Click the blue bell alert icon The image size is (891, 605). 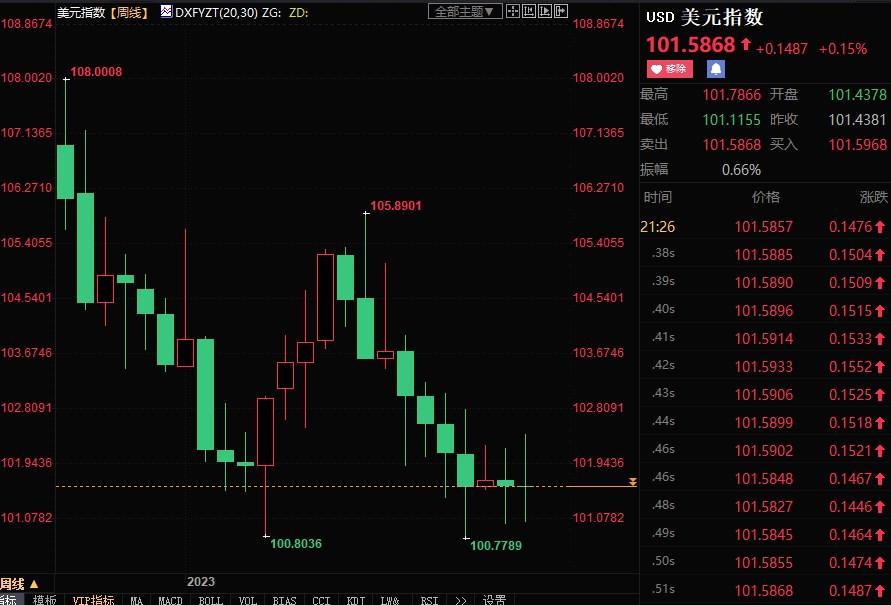(715, 69)
